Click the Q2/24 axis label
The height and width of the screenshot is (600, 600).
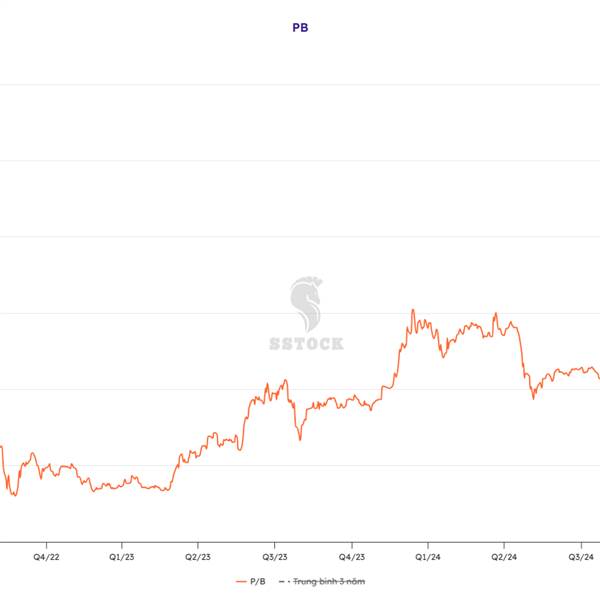coord(504,556)
